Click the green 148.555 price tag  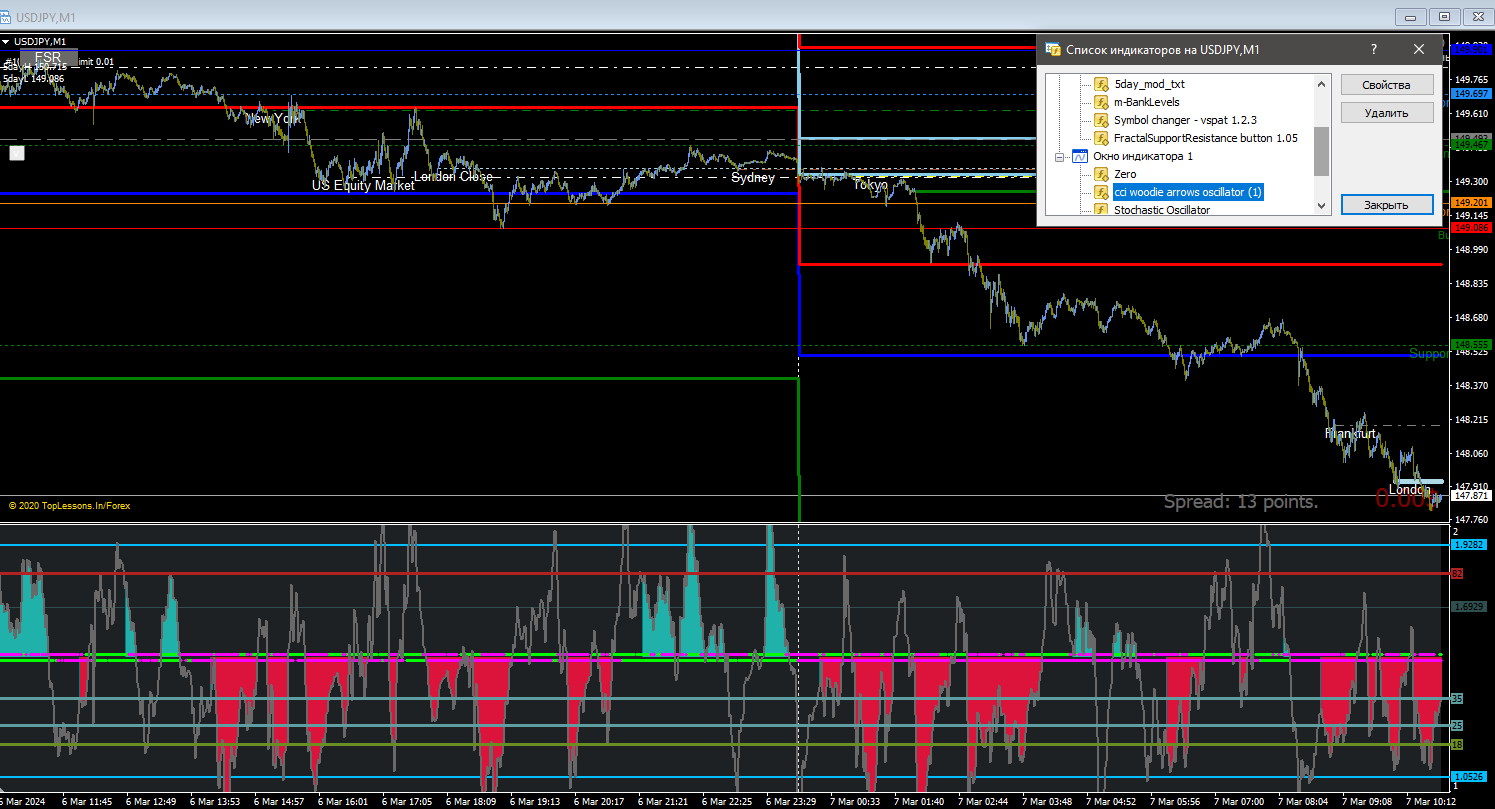click(x=1470, y=344)
